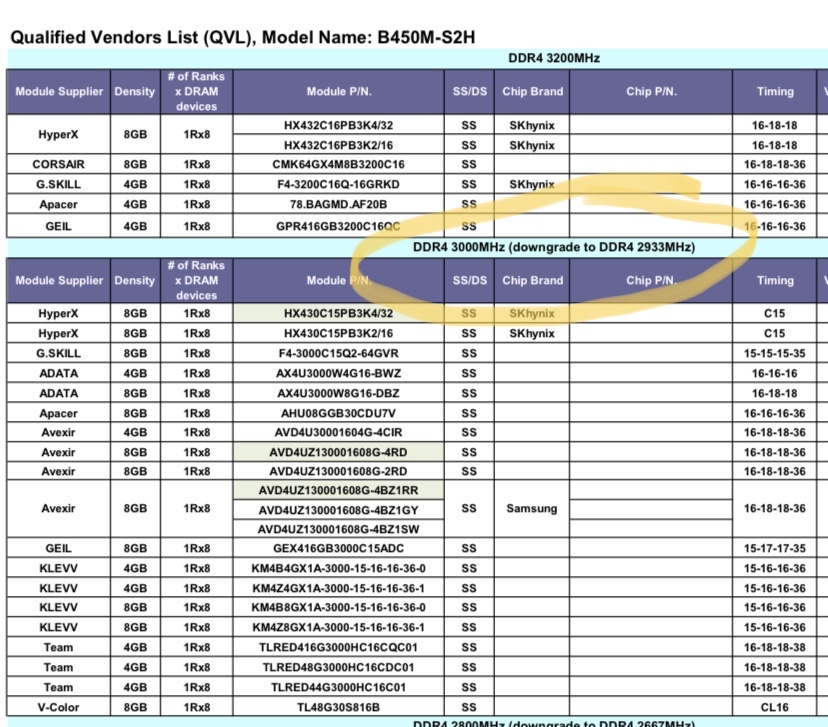Select part number TLRED44G3000HC16C01
Screen dimensions: 828x727
coord(338,688)
